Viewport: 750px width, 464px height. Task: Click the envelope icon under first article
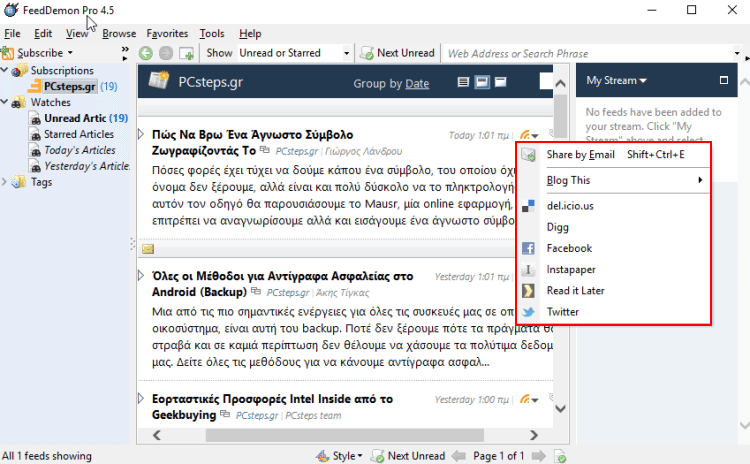click(148, 249)
